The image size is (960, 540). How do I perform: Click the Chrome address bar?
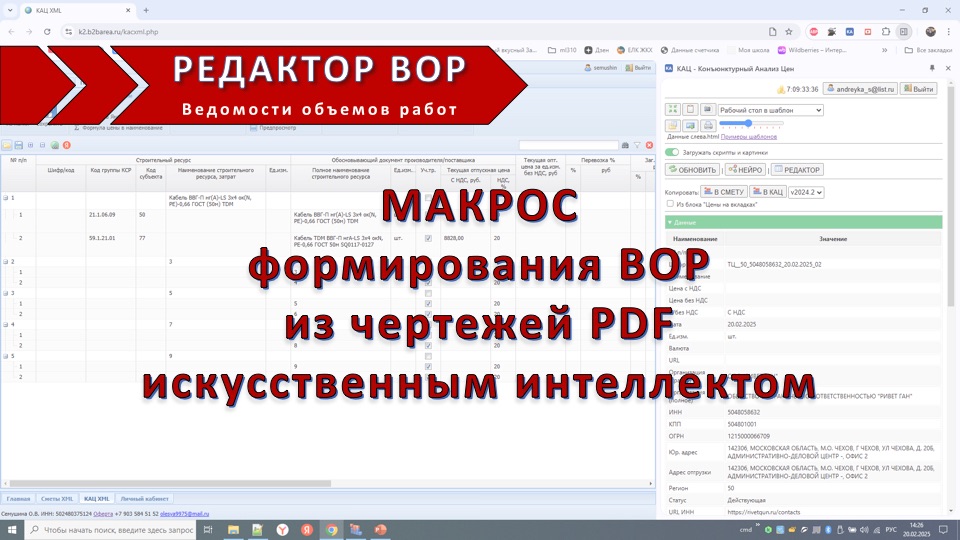pos(417,32)
